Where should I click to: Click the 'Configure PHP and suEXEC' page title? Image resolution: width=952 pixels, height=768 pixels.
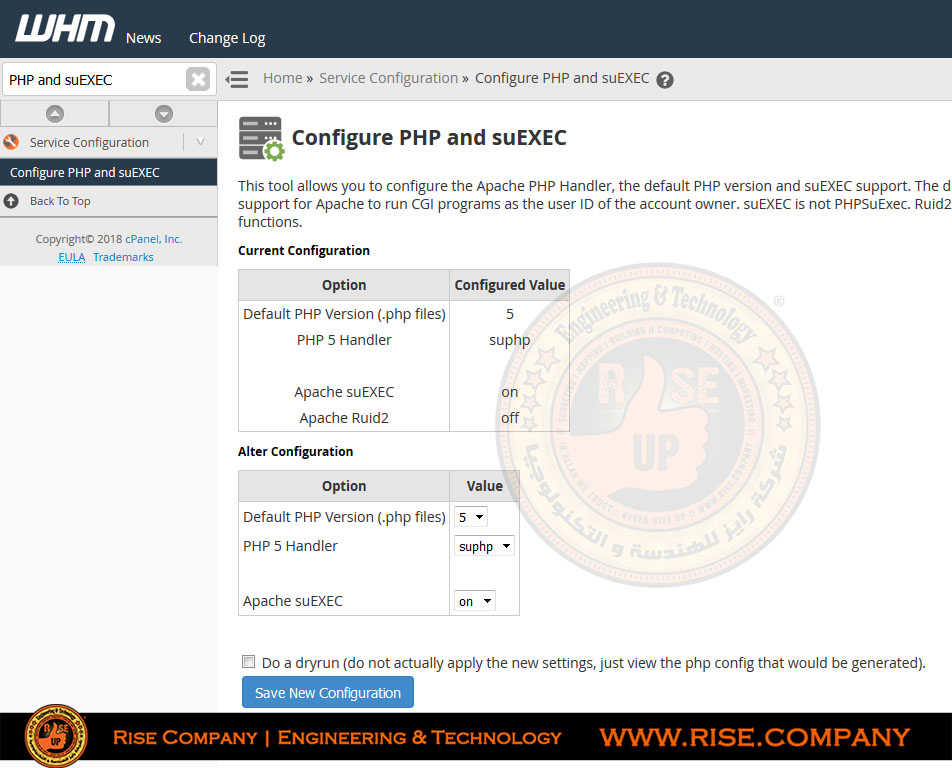[x=429, y=138]
